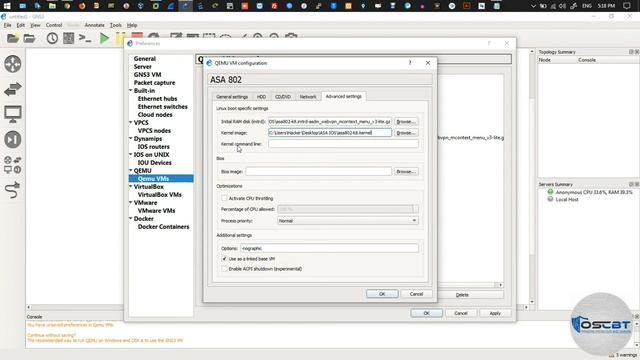Open the Annotate menu
This screenshot has width=640, height=360.
click(94, 25)
